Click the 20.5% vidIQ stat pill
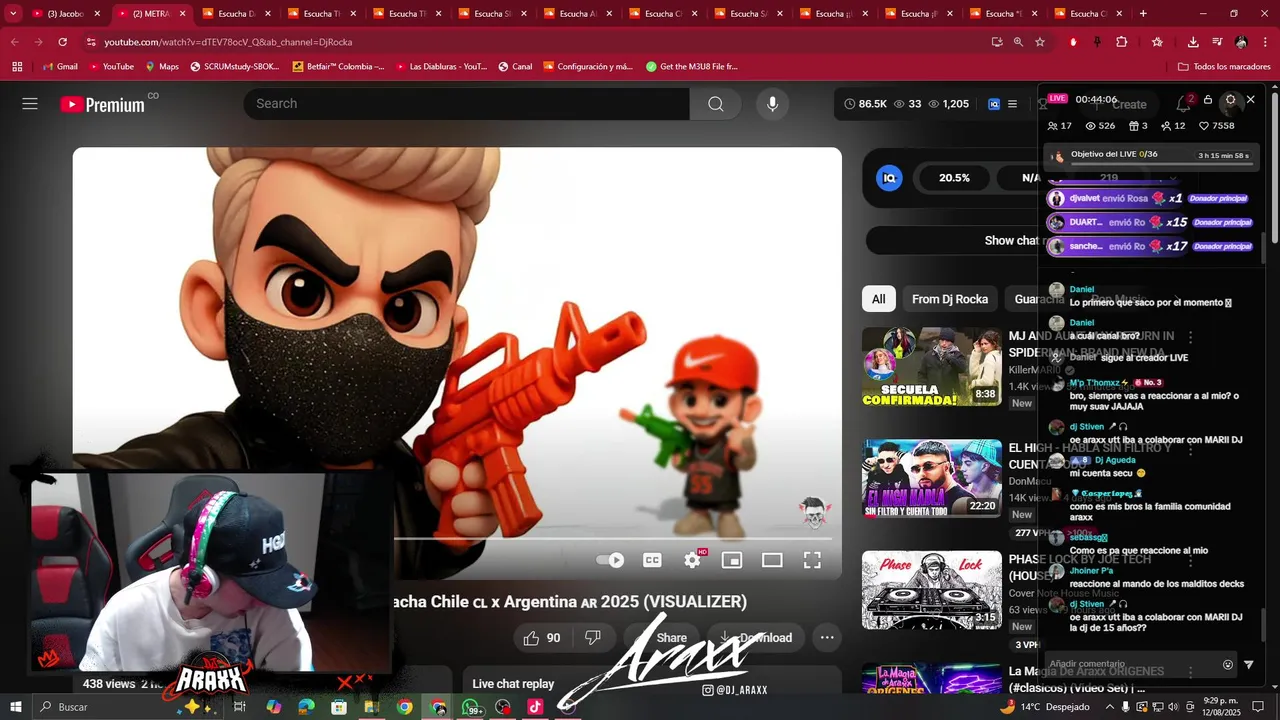Screen dimensions: 1280x720 point(954,178)
